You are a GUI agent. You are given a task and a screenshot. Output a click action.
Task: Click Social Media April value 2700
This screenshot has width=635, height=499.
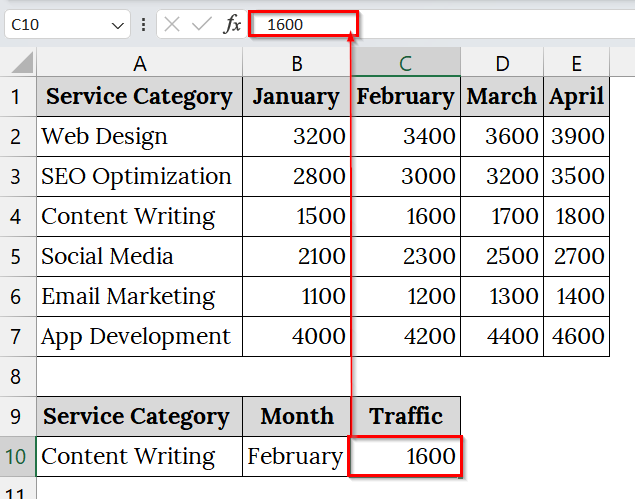(576, 257)
